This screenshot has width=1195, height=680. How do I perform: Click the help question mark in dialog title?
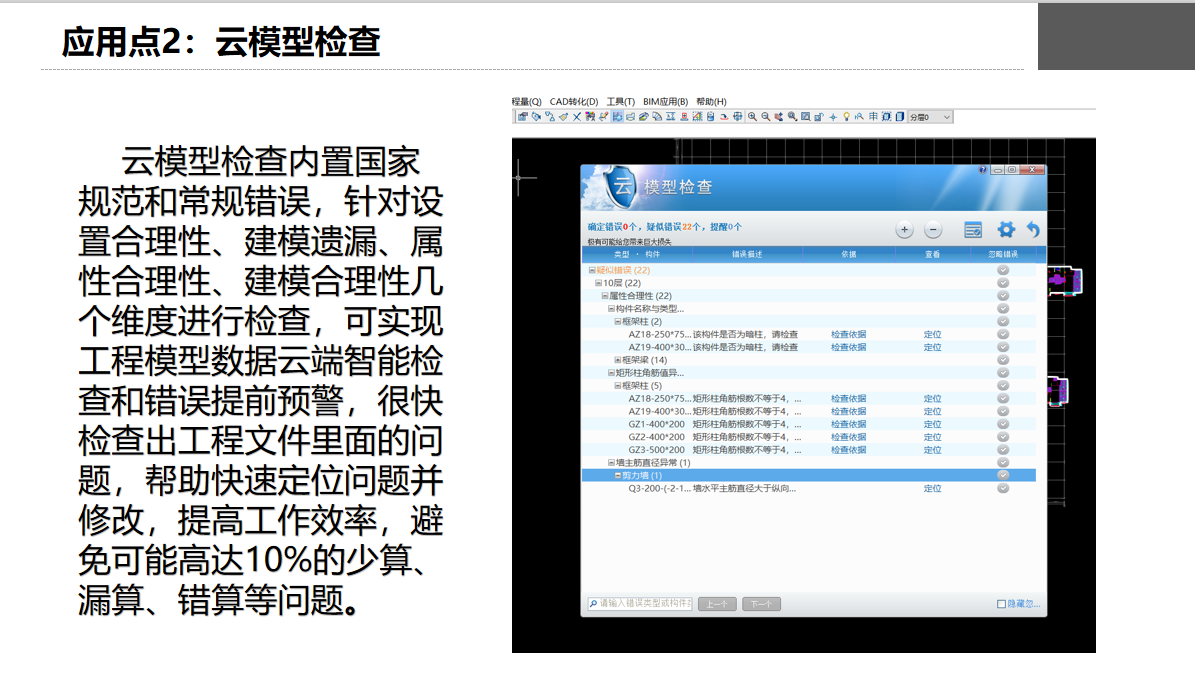(x=983, y=170)
